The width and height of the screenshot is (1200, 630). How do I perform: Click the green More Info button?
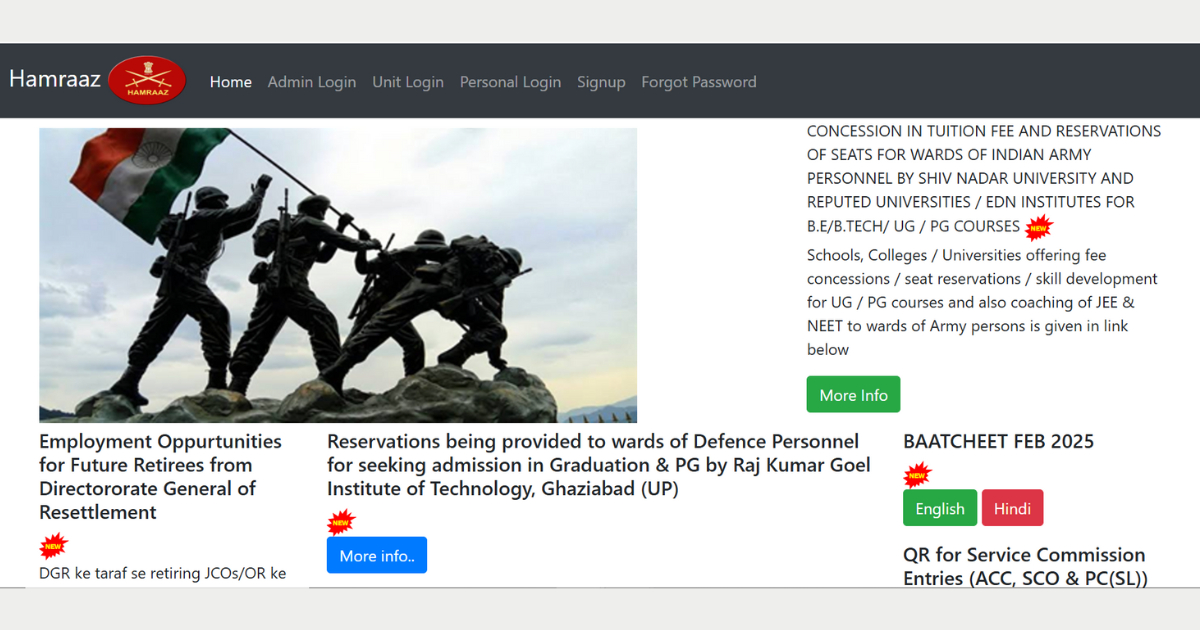pyautogui.click(x=854, y=395)
